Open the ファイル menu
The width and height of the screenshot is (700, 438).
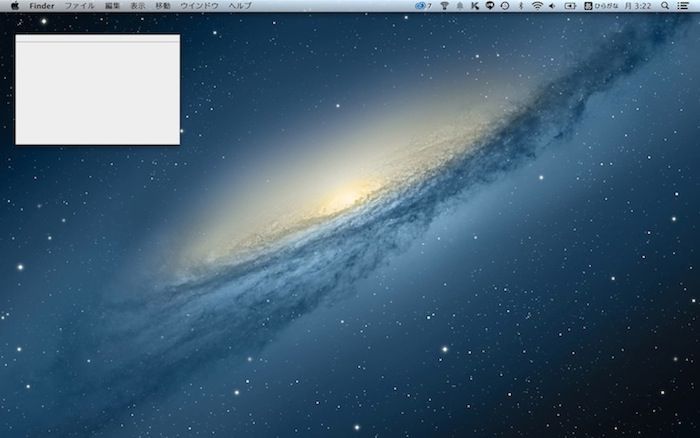tap(79, 6)
